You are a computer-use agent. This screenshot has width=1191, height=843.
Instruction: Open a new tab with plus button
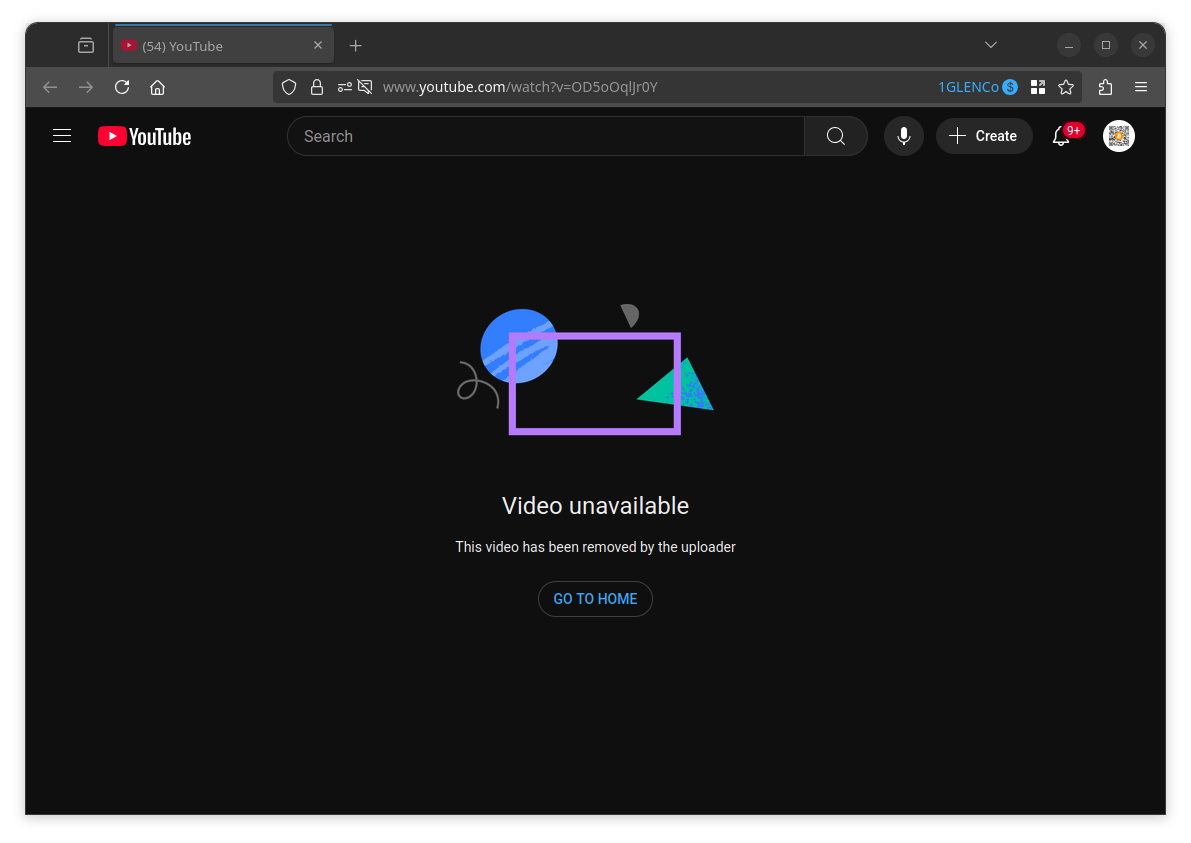pos(355,46)
